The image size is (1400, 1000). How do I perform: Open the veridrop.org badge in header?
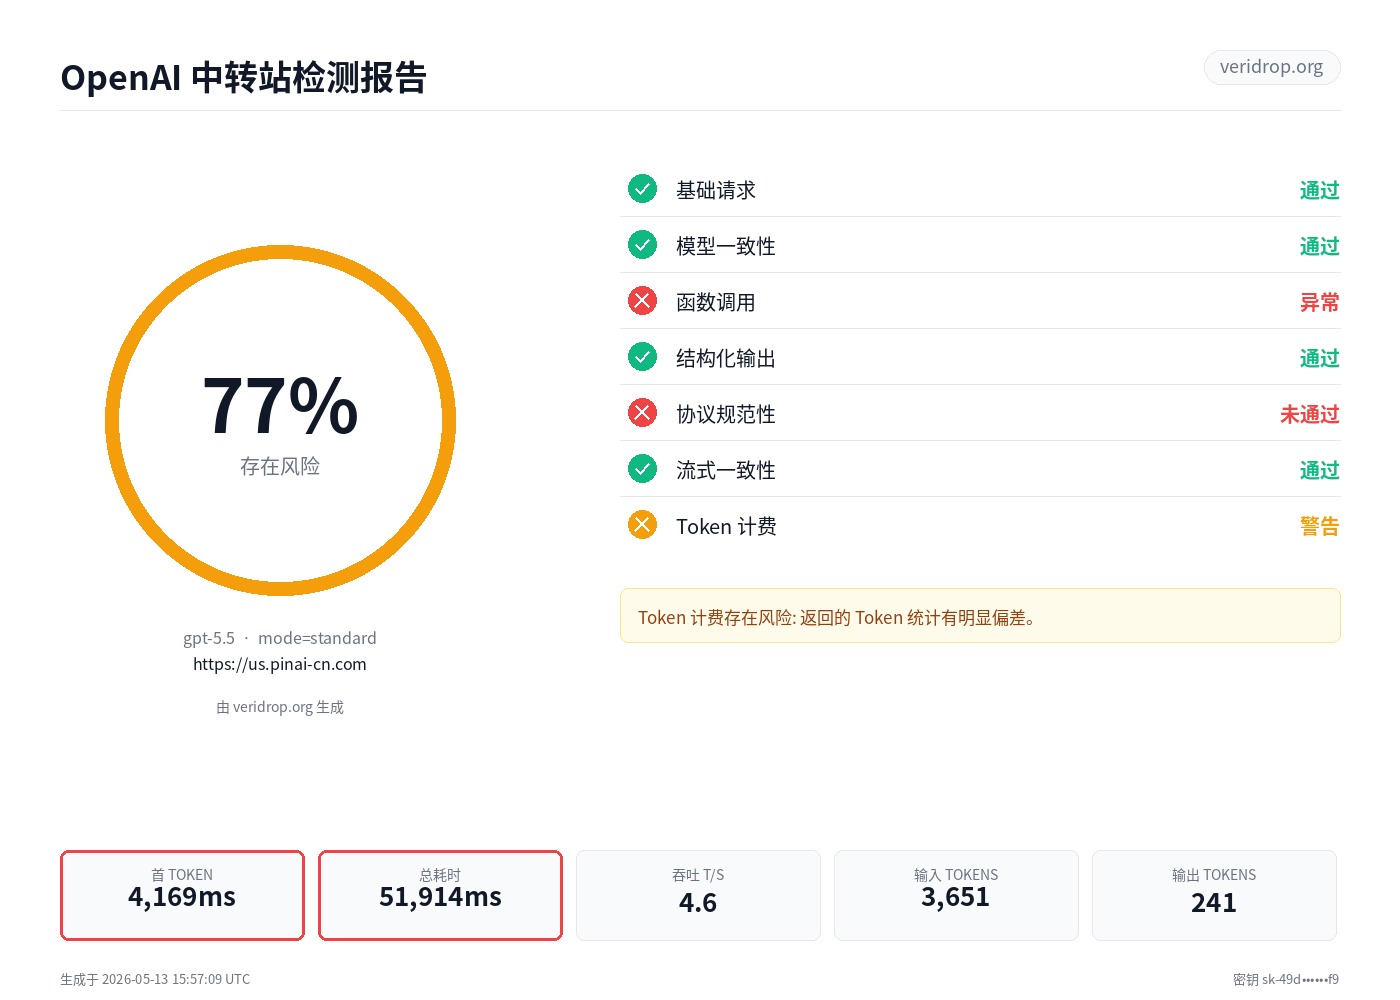[x=1271, y=67]
